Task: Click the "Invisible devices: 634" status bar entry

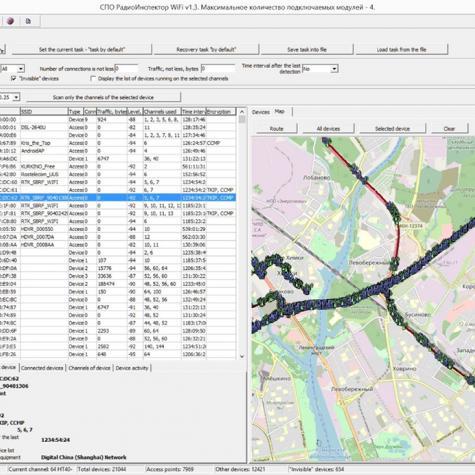Action: (316, 469)
